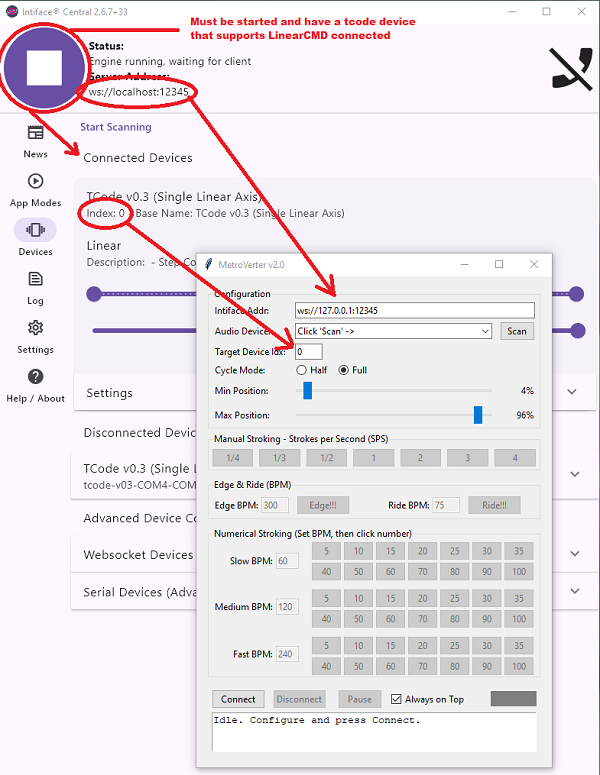Image resolution: width=600 pixels, height=775 pixels.
Task: Click the Scan button in MetroVerter
Action: click(x=517, y=331)
